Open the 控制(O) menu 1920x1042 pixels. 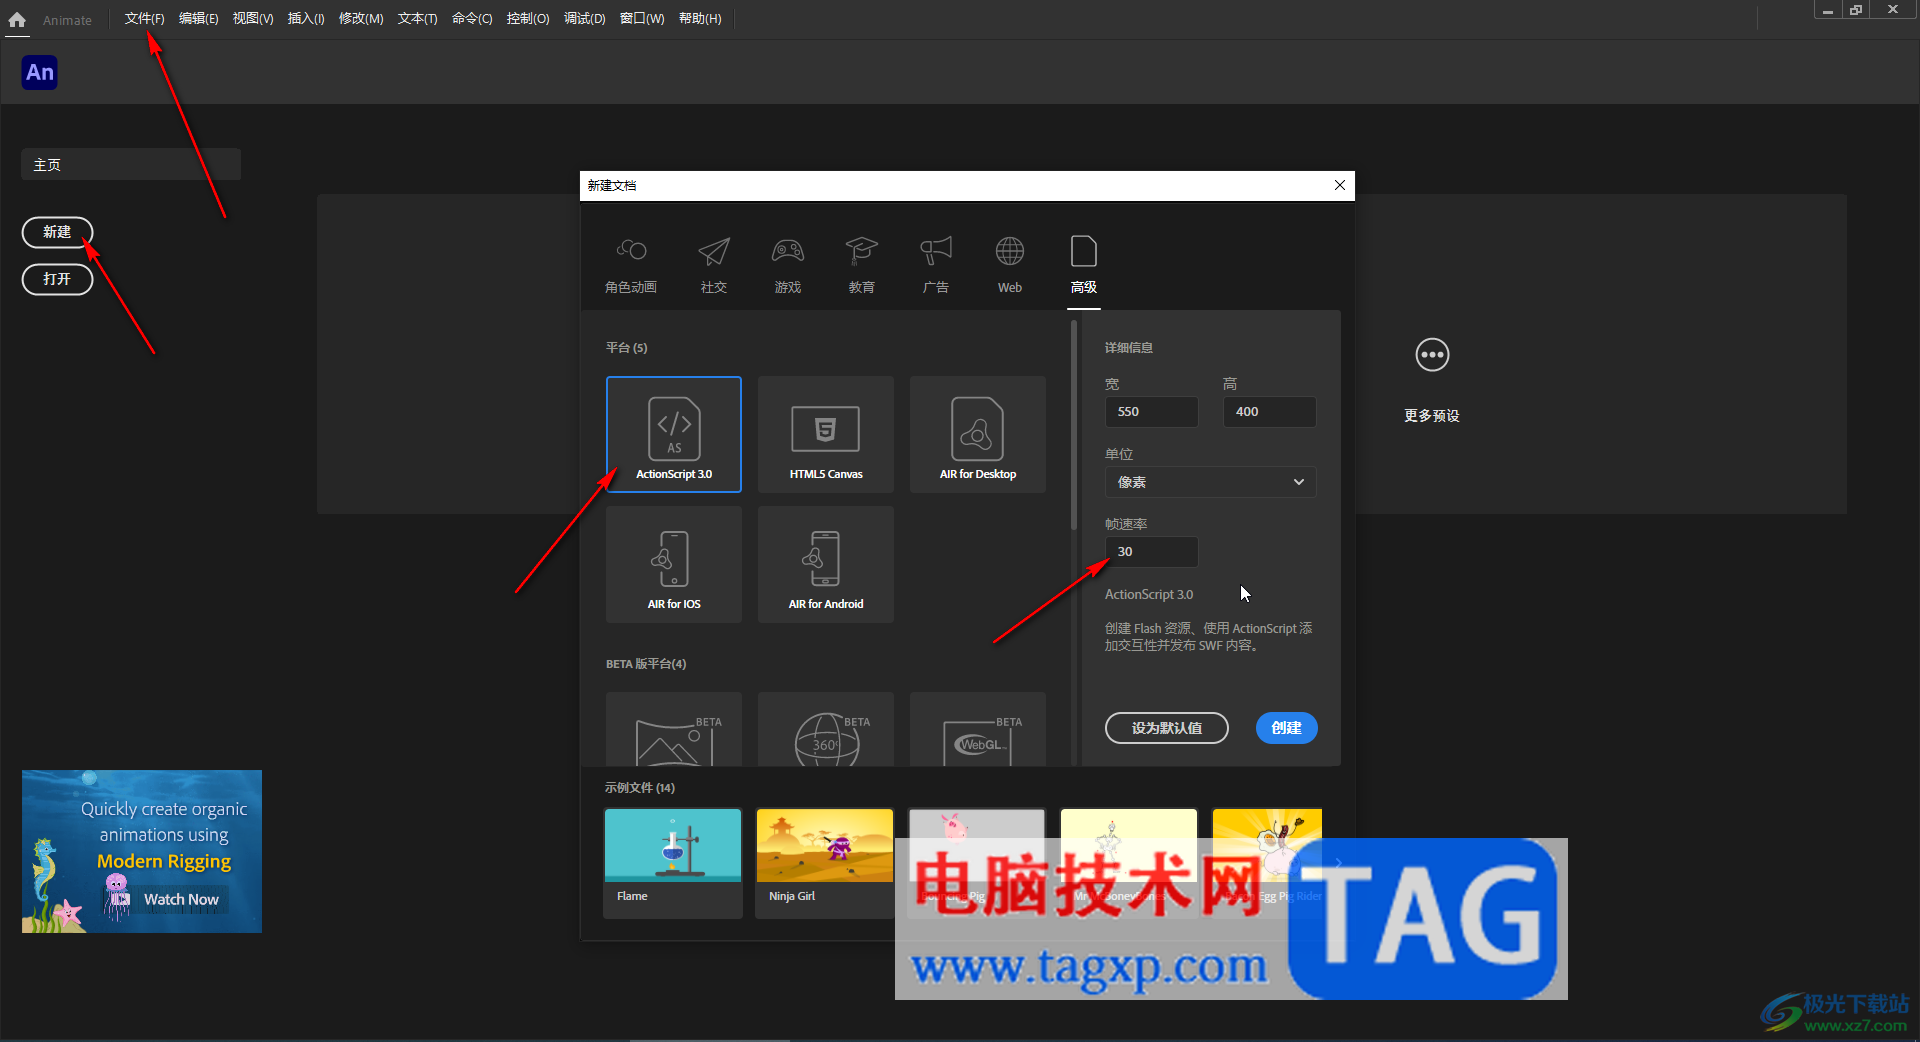tap(528, 19)
